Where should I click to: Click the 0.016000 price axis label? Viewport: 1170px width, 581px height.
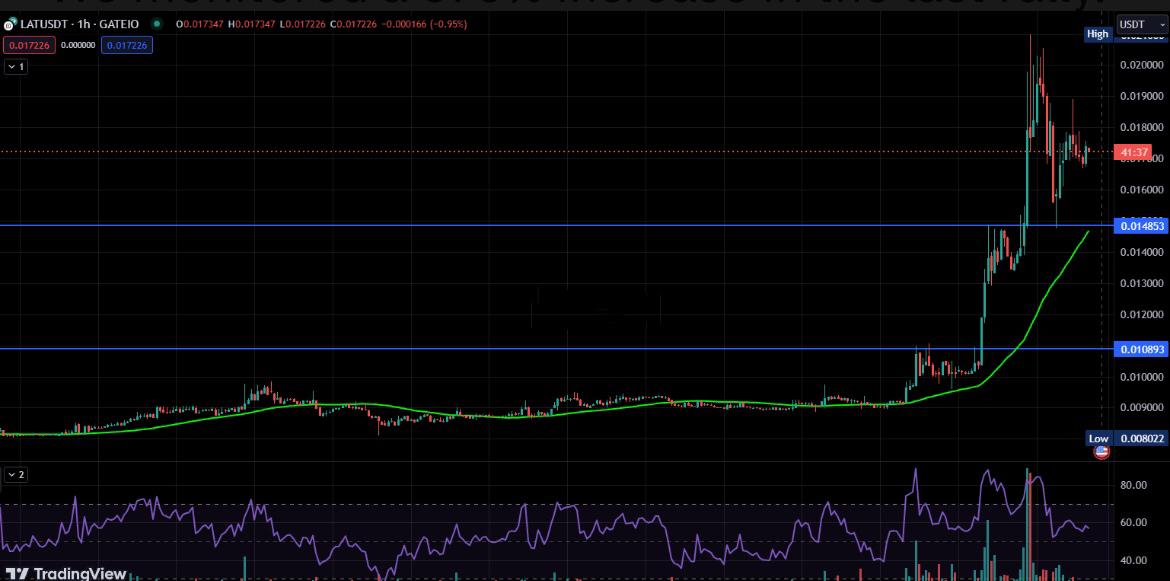tap(1141, 189)
